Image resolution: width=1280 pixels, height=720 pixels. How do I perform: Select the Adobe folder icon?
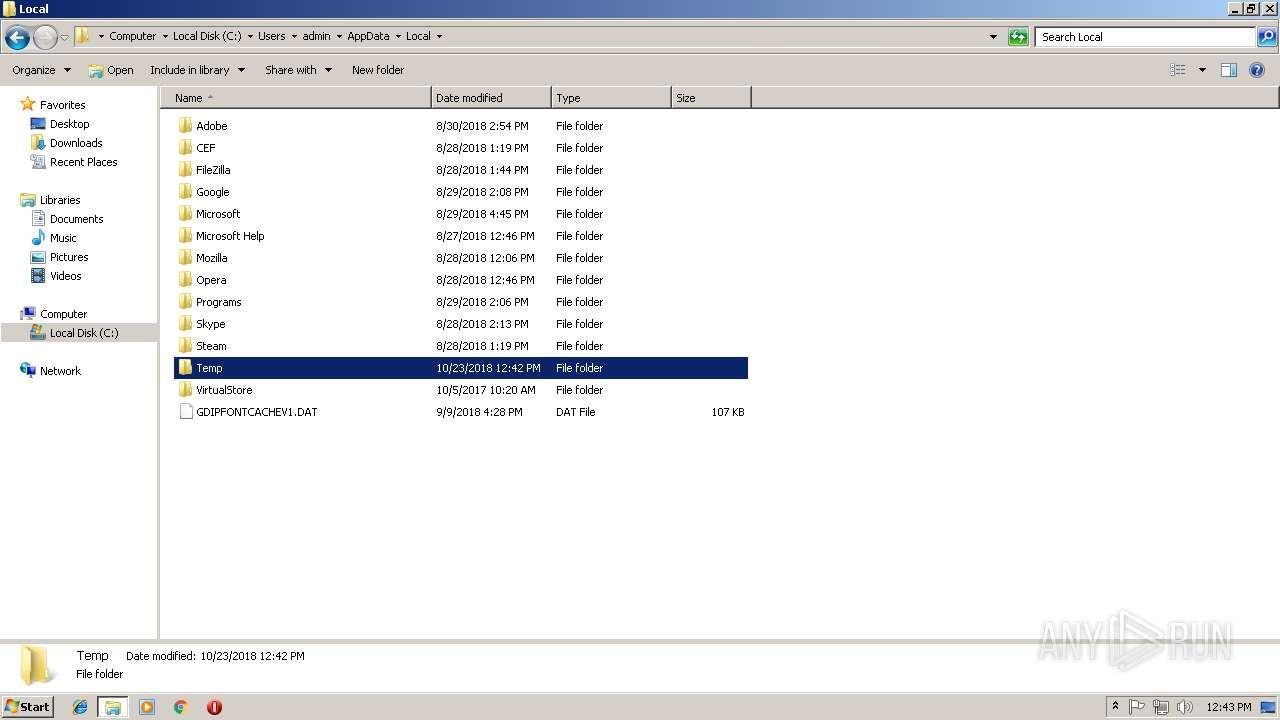(x=185, y=126)
